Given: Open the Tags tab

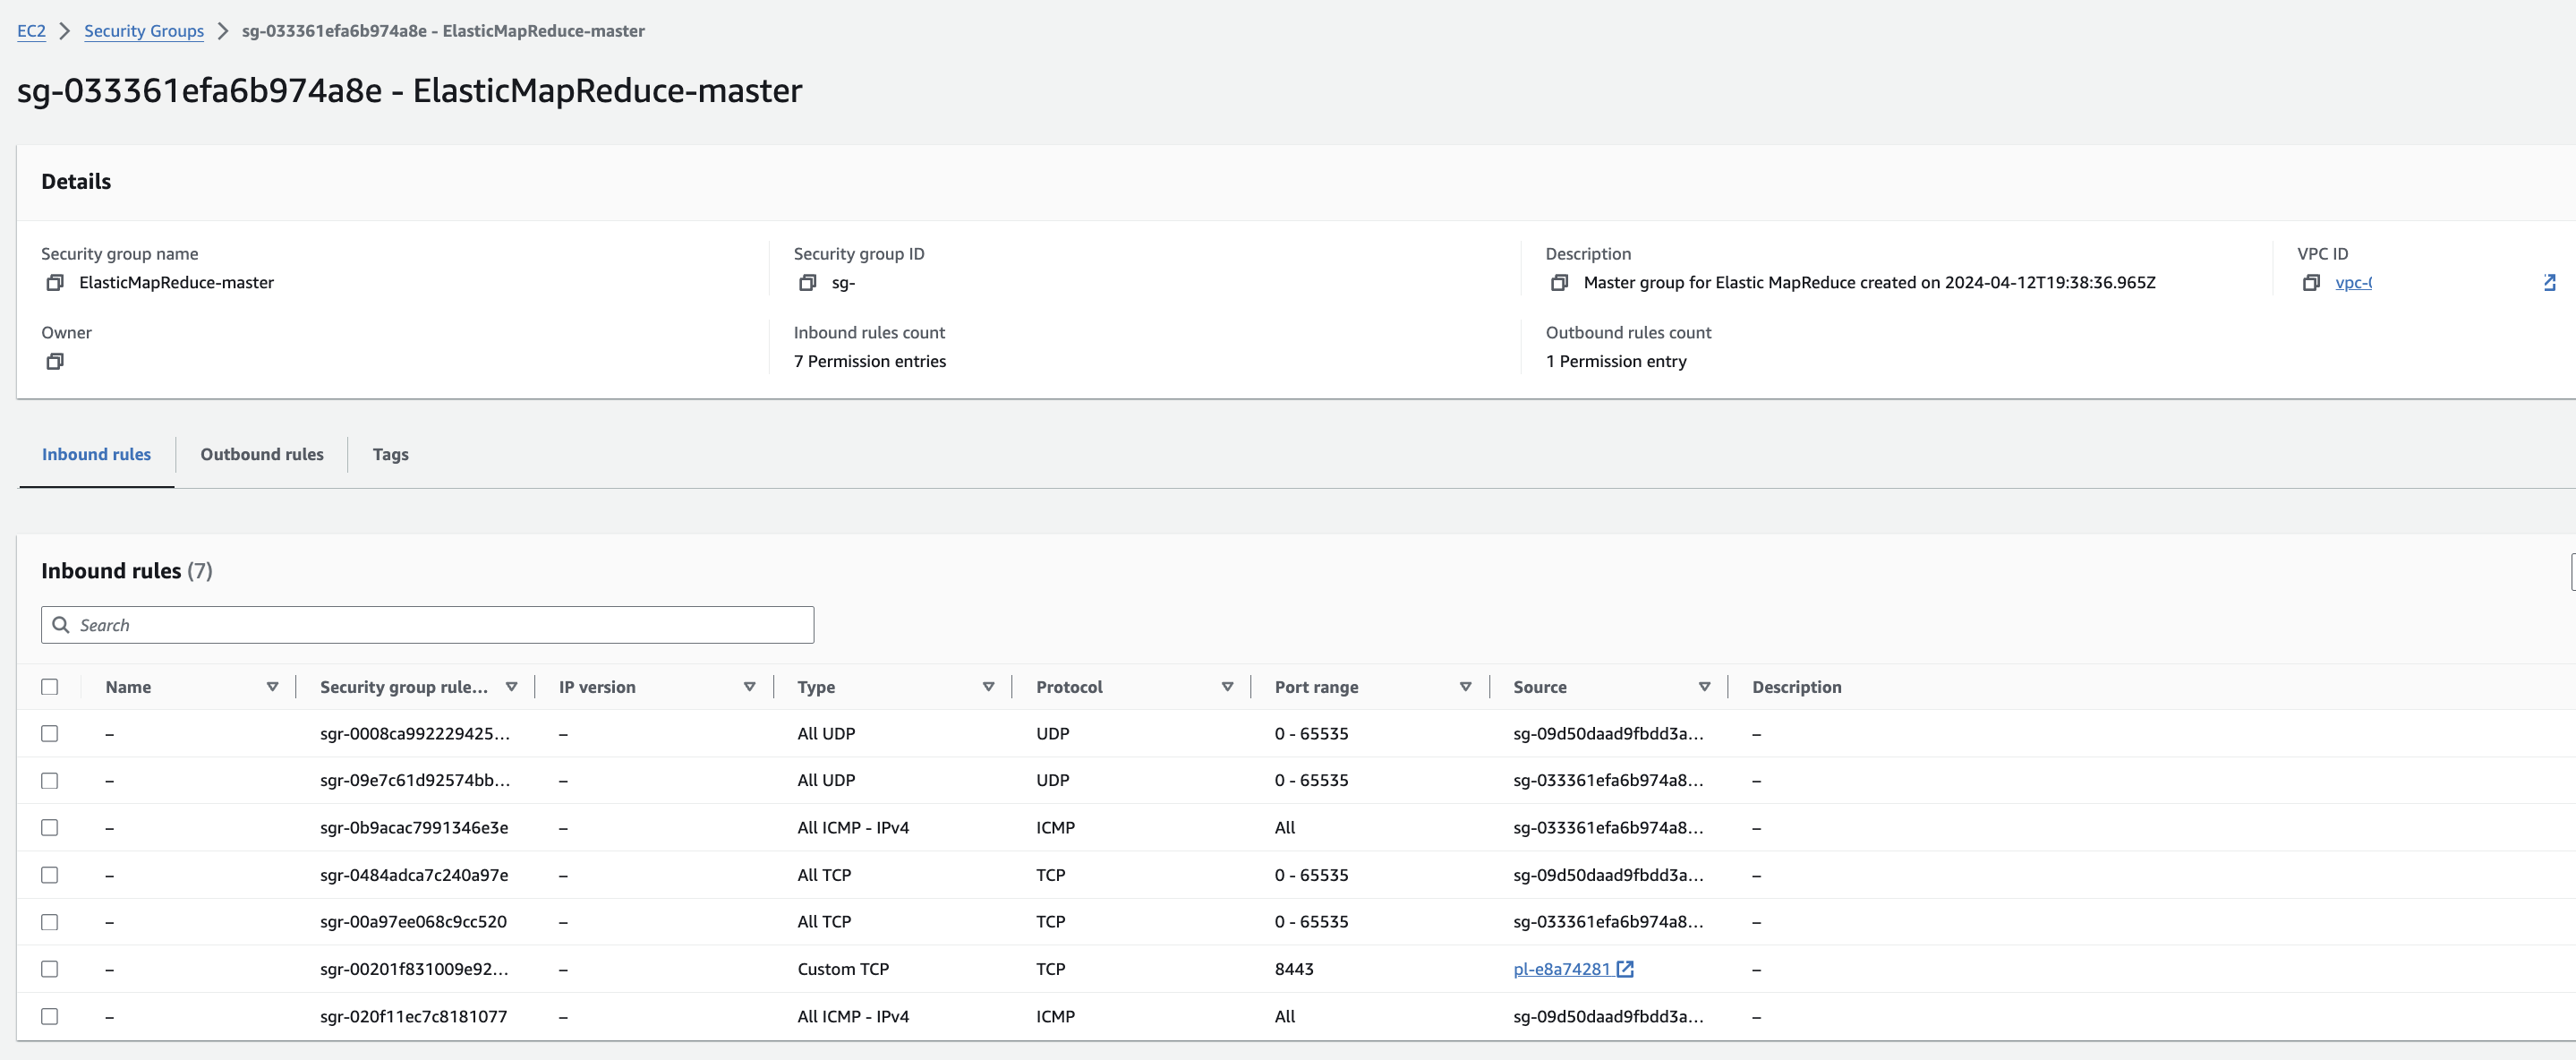Looking at the screenshot, I should coord(390,455).
